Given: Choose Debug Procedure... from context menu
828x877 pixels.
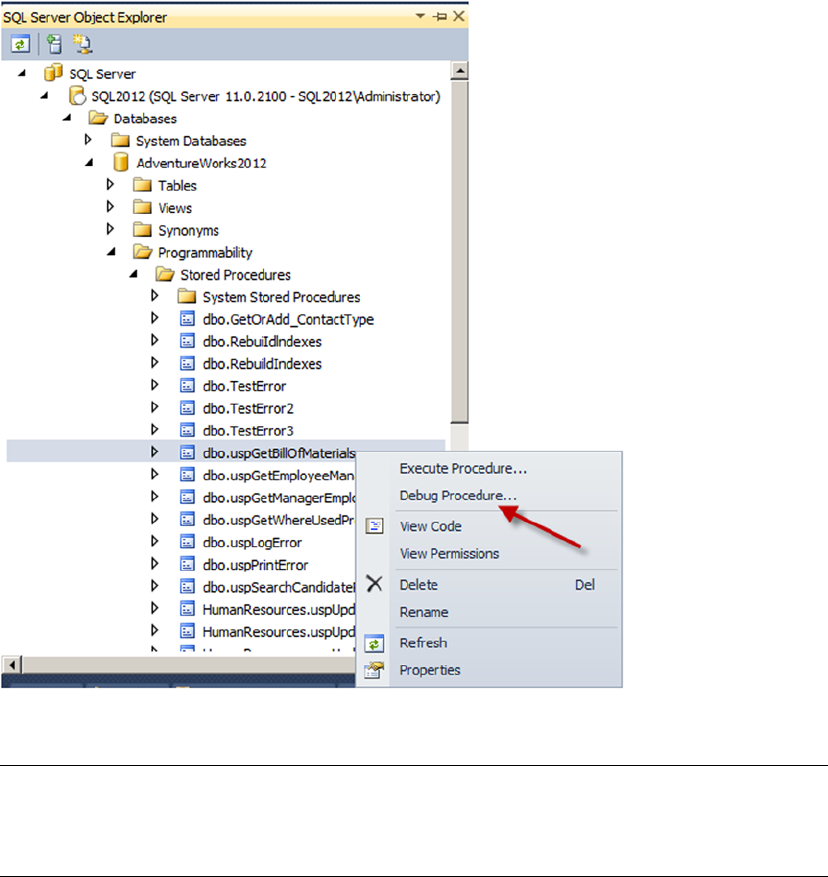Looking at the screenshot, I should click(458, 495).
